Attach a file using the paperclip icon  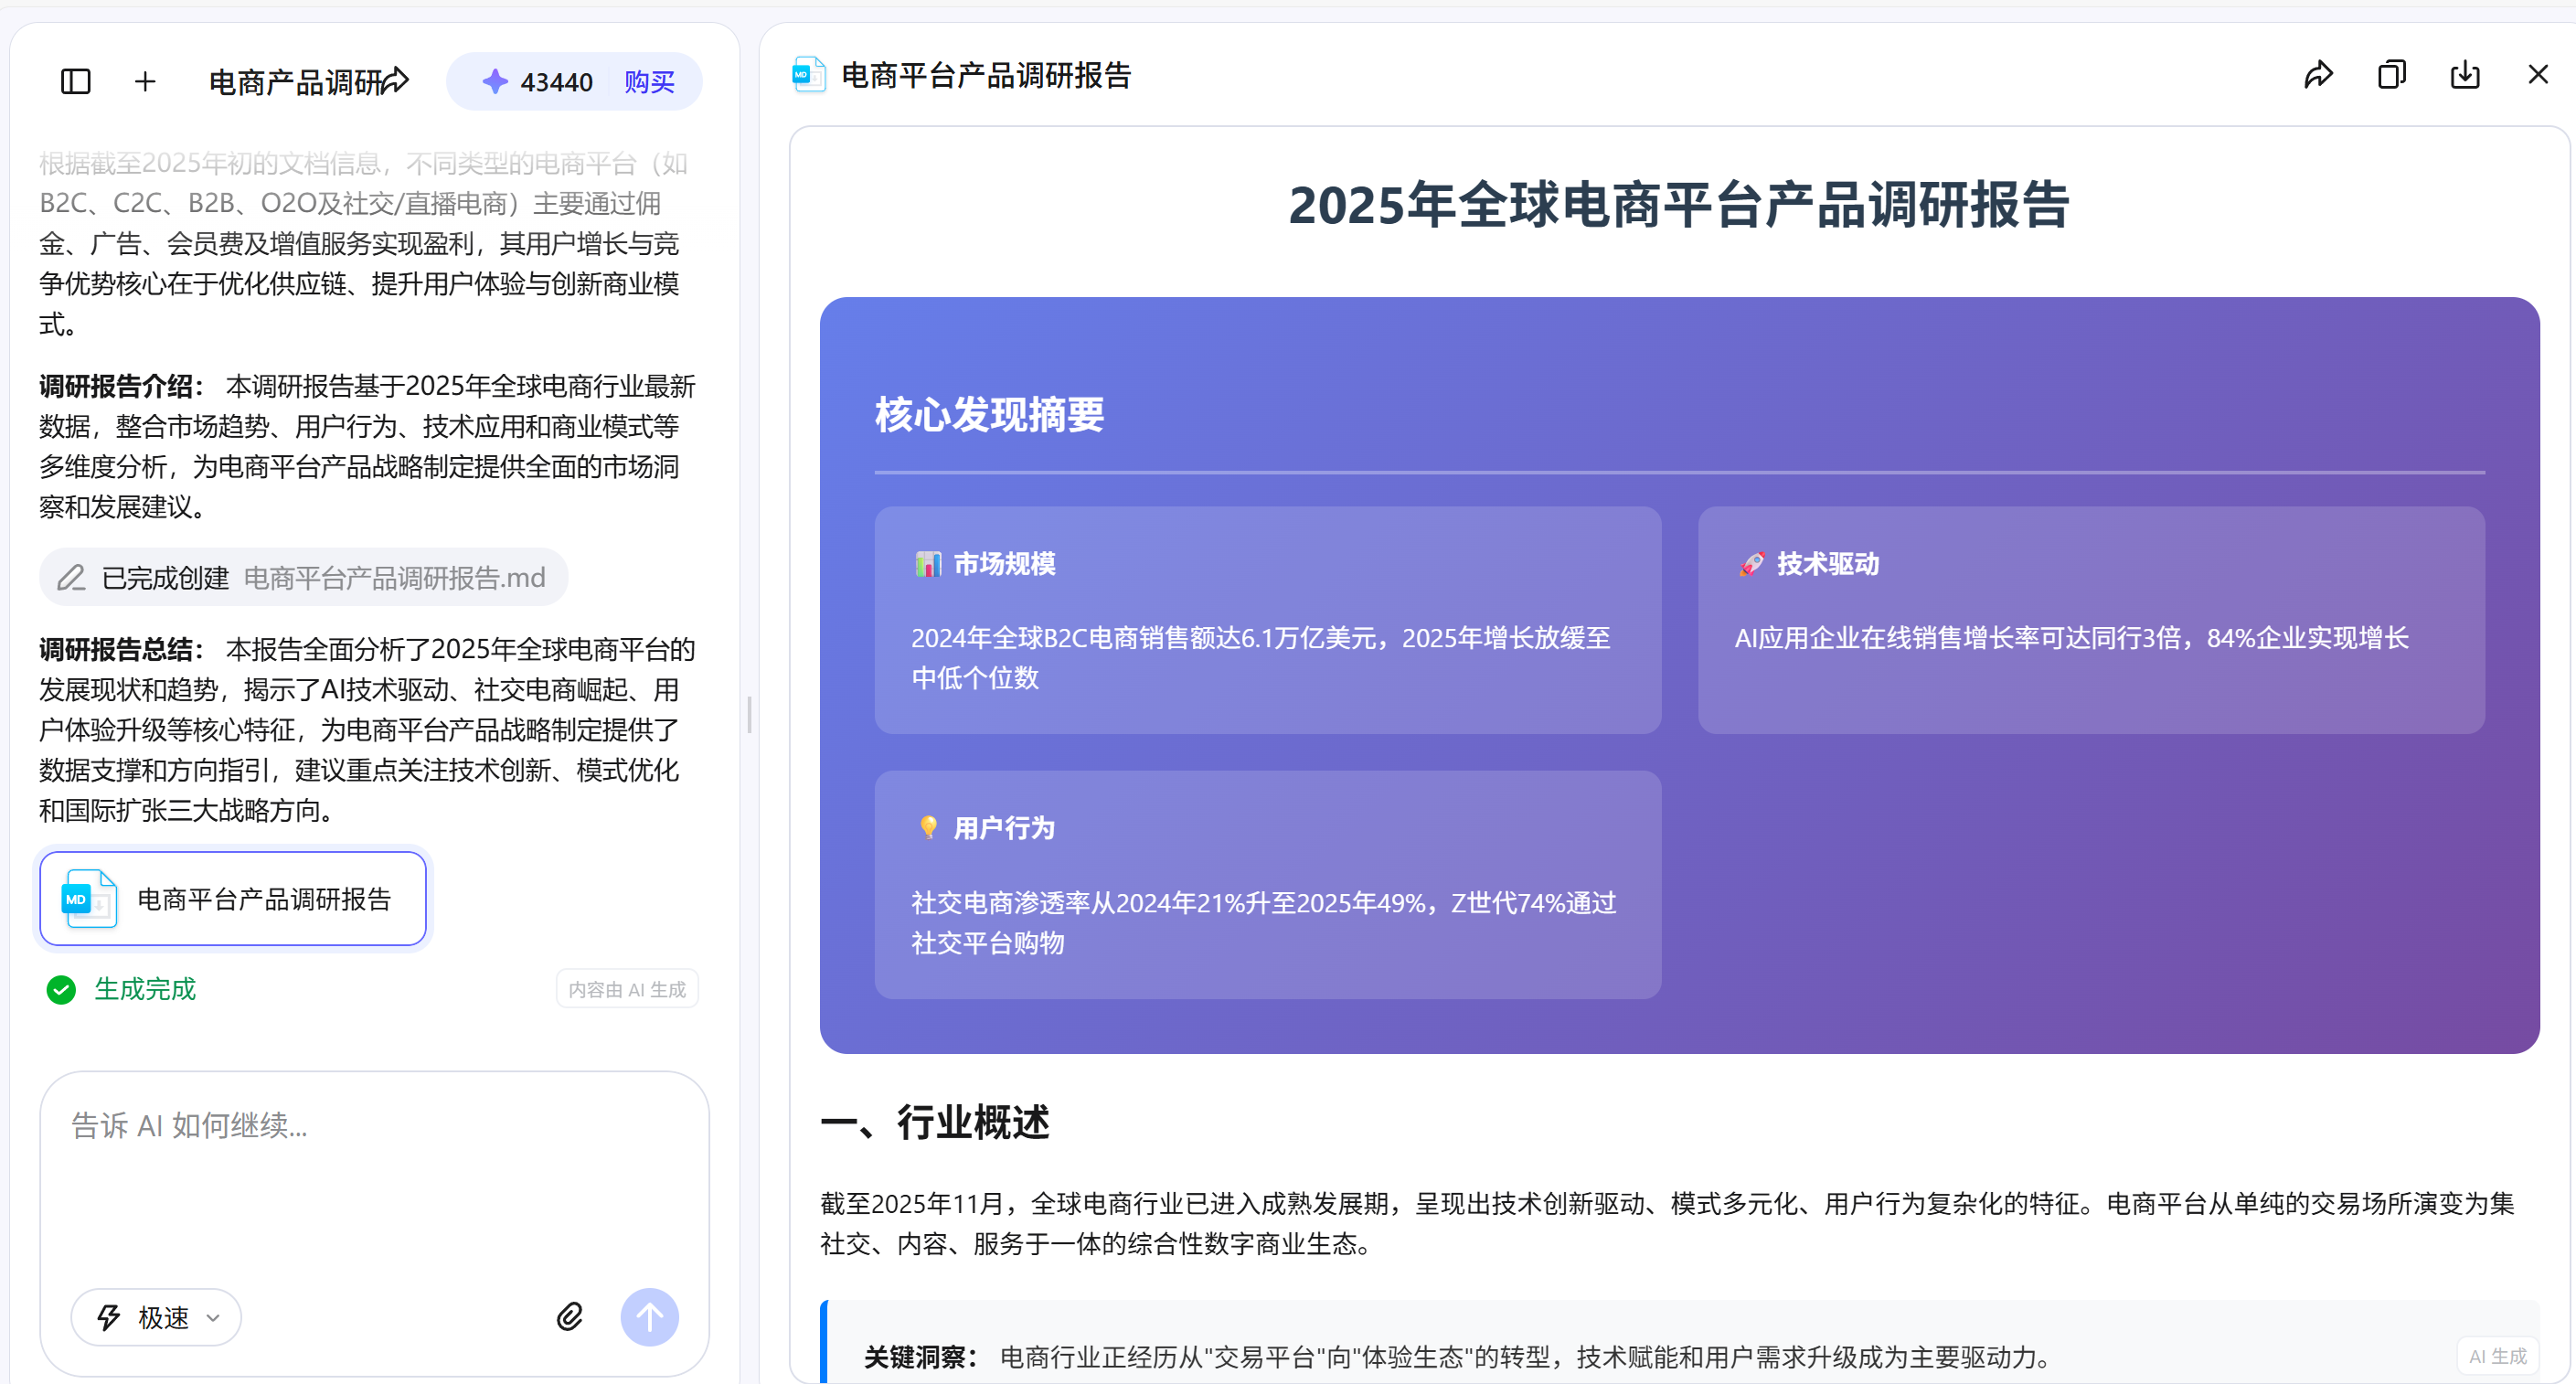(569, 1316)
